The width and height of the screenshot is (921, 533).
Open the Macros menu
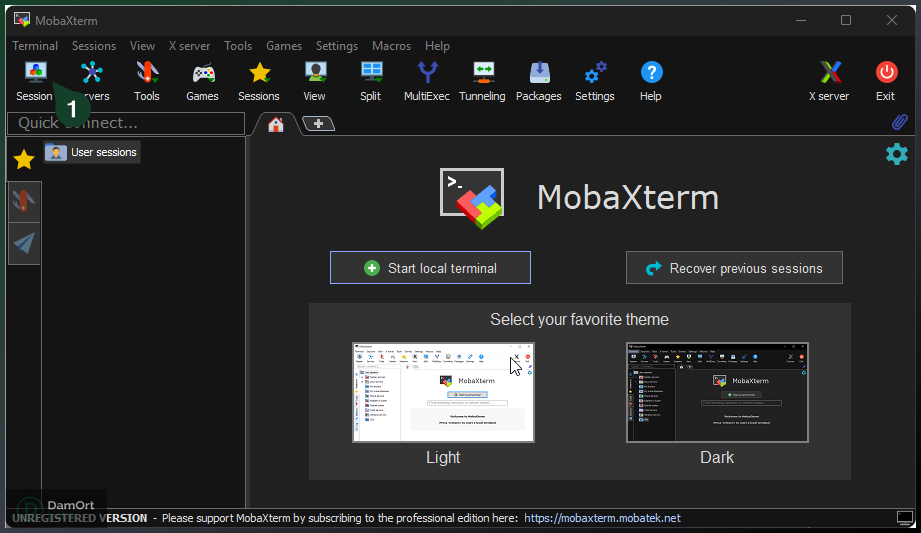pyautogui.click(x=391, y=46)
